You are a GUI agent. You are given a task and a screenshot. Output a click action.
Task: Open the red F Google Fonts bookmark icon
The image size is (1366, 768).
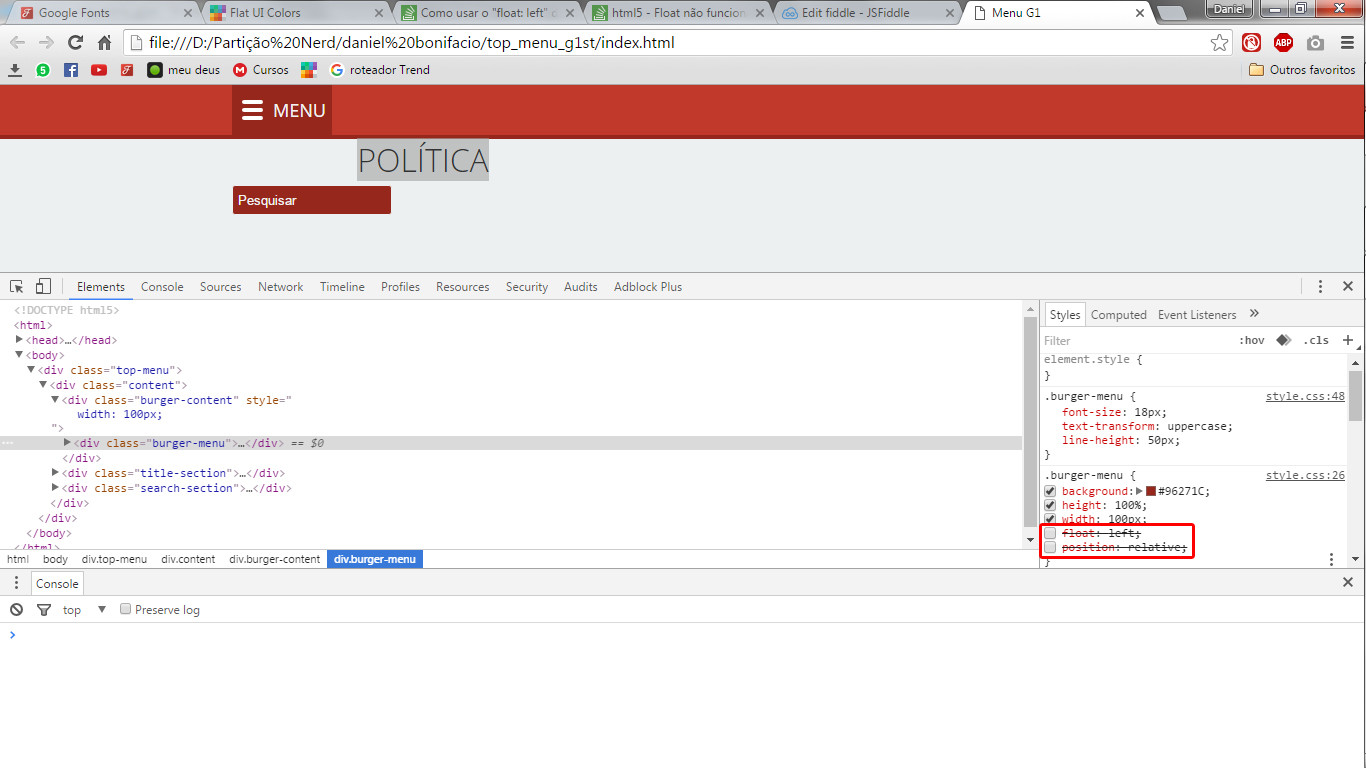[x=127, y=70]
